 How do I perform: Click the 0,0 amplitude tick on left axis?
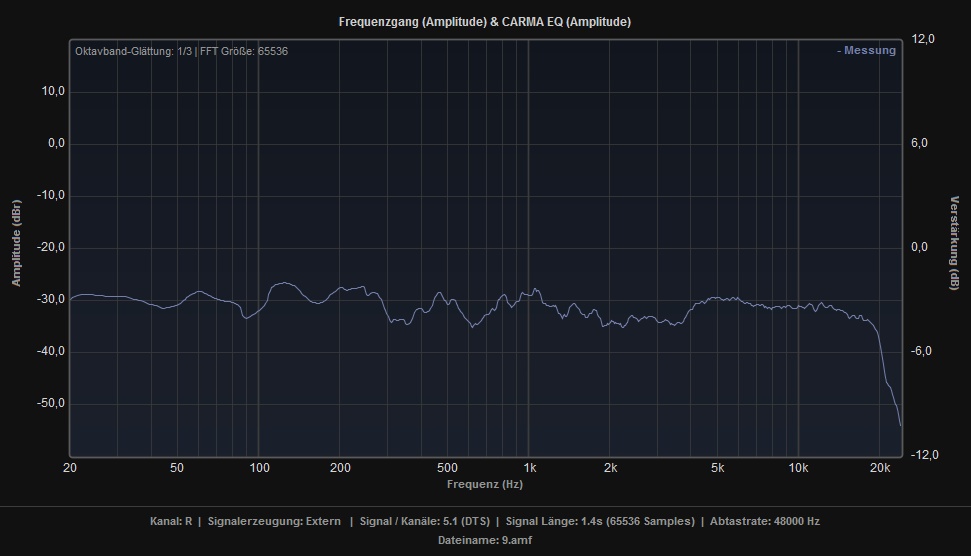(50, 143)
